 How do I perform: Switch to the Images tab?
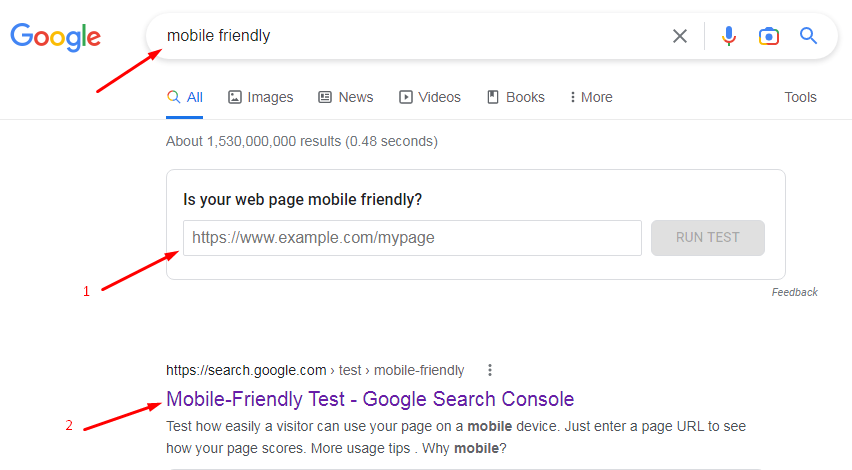click(x=261, y=97)
